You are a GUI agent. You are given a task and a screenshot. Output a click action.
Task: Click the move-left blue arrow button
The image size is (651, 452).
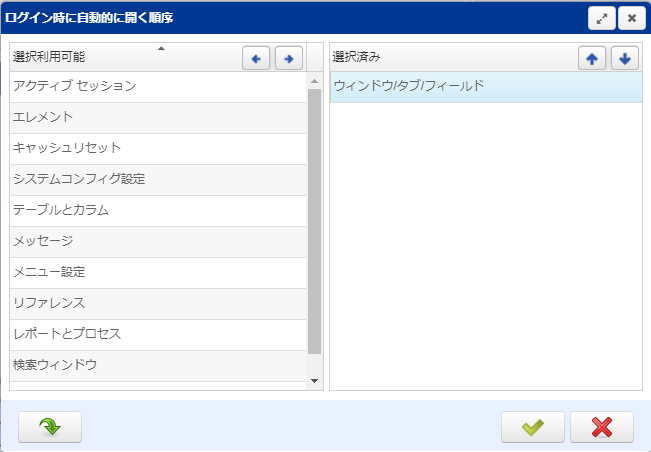point(256,59)
